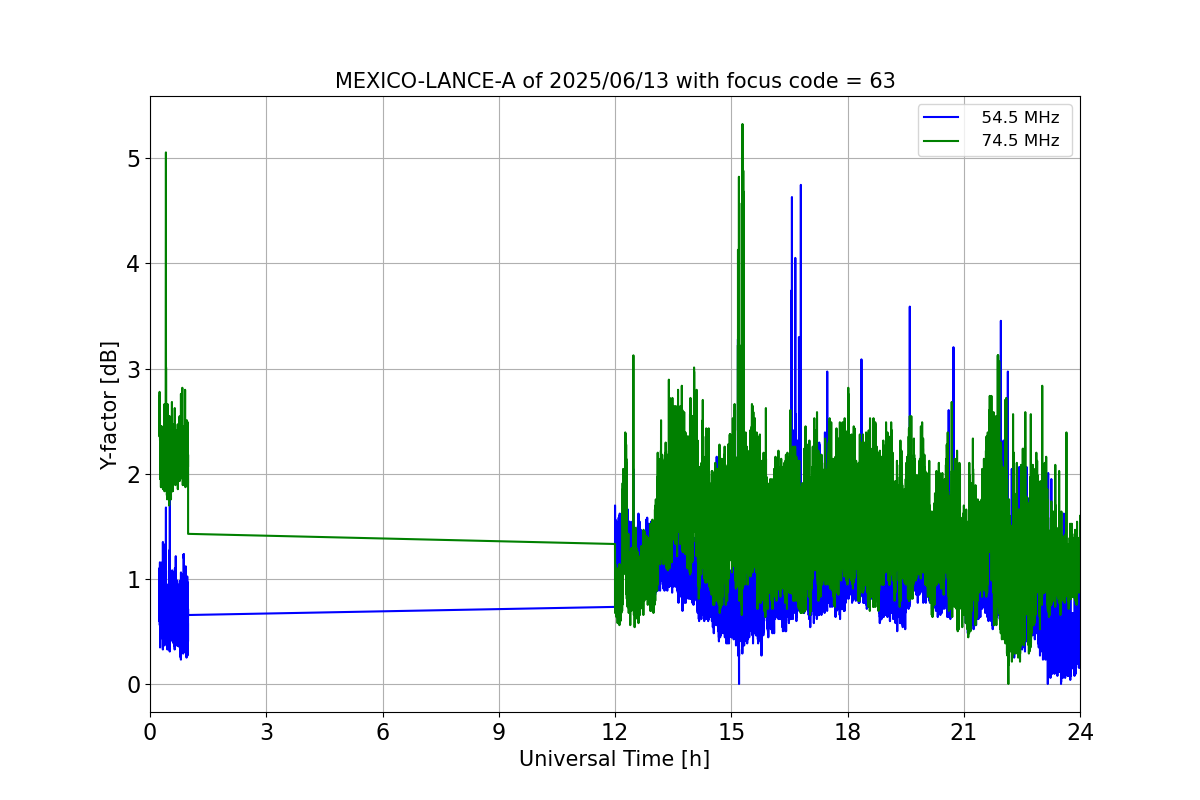Viewport: 1200px width, 800px height.
Task: Click x-axis tick label 15
Action: [731, 732]
